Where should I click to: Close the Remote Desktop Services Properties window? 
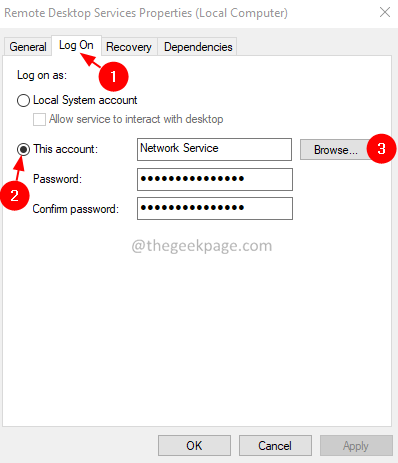coord(385,12)
